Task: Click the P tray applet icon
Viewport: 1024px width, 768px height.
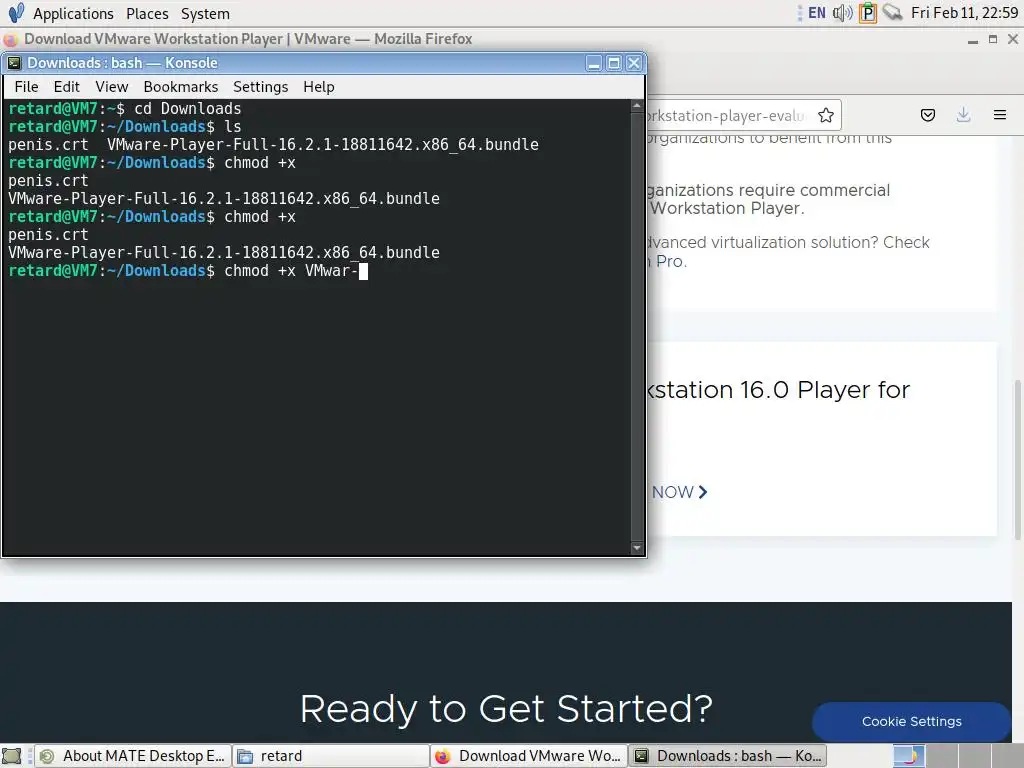Action: point(868,12)
